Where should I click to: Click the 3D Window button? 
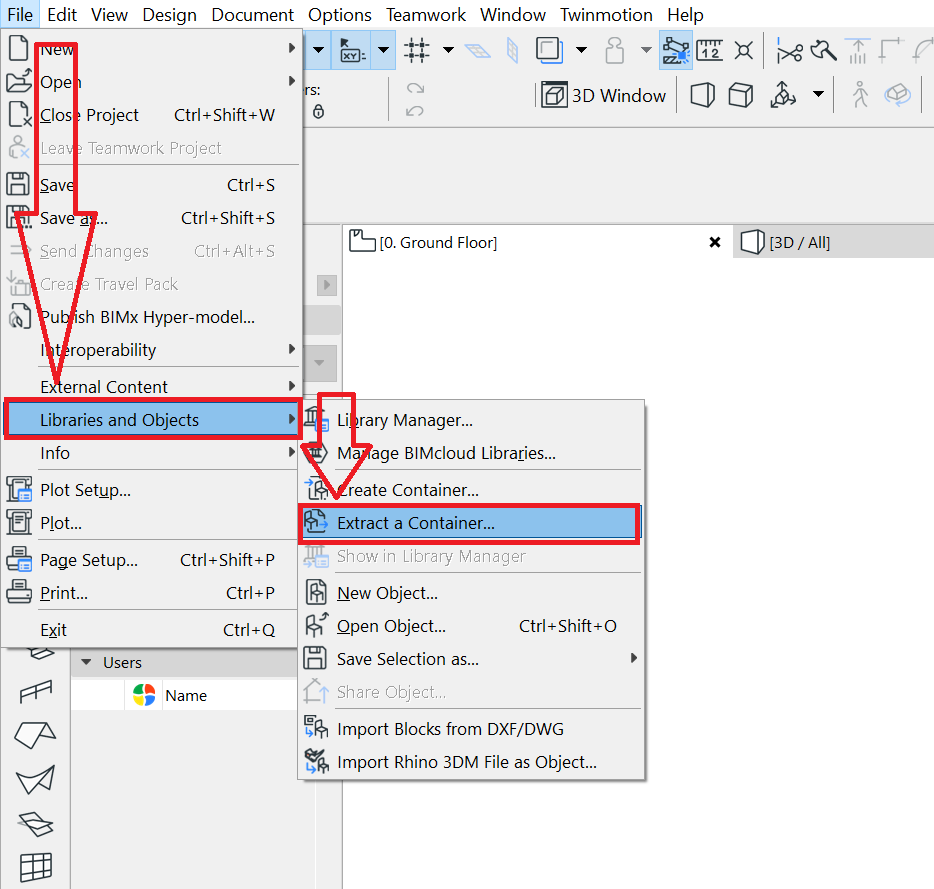[604, 95]
